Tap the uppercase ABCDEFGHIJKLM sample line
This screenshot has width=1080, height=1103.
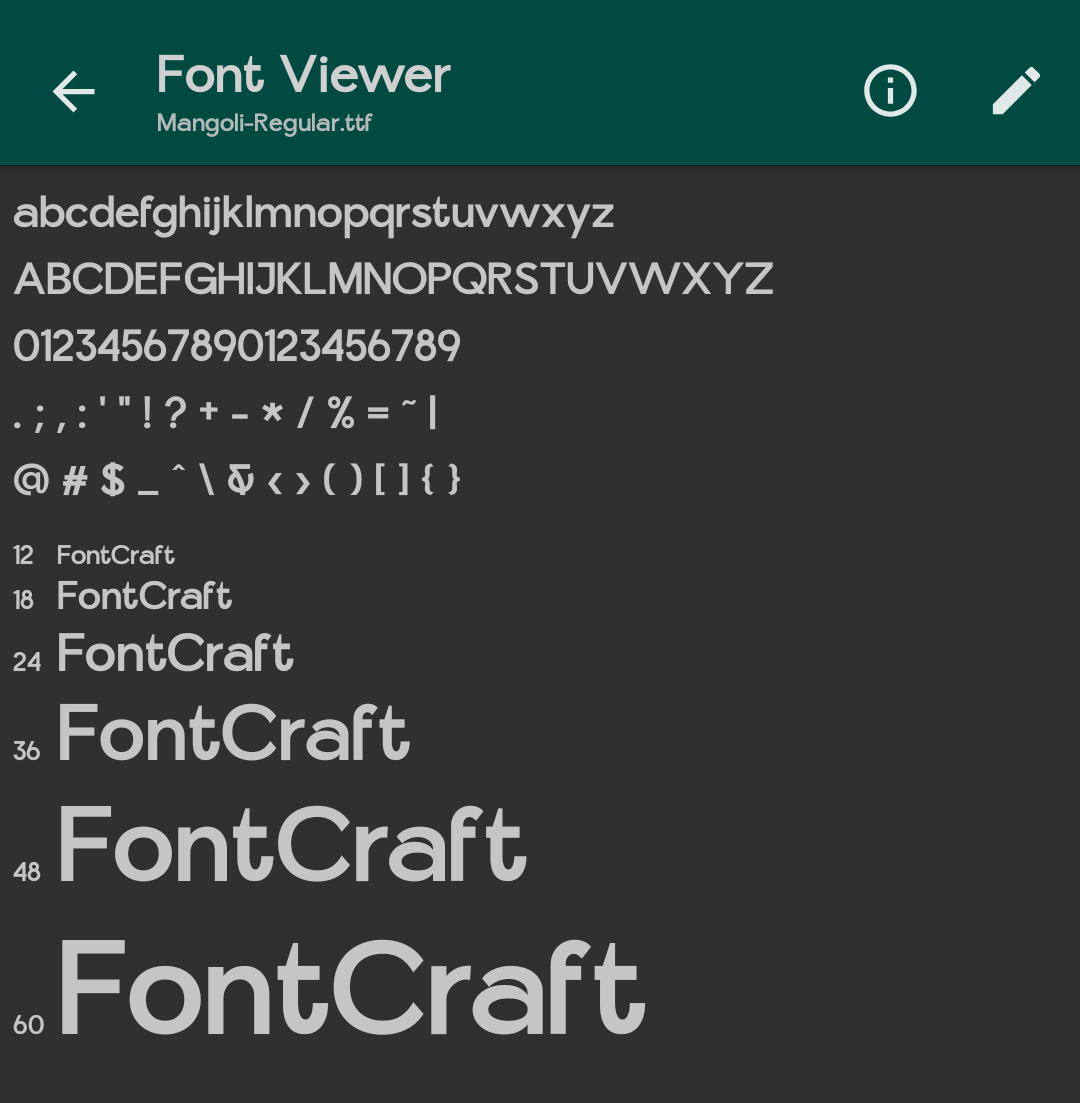click(393, 279)
